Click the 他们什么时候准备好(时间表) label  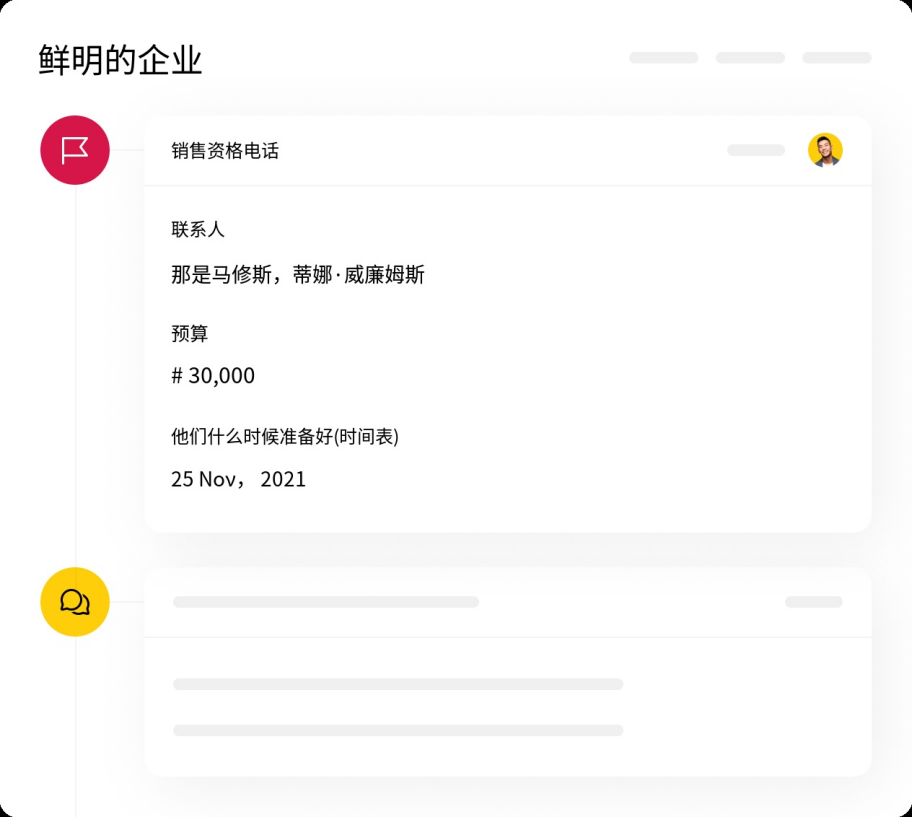click(x=285, y=436)
